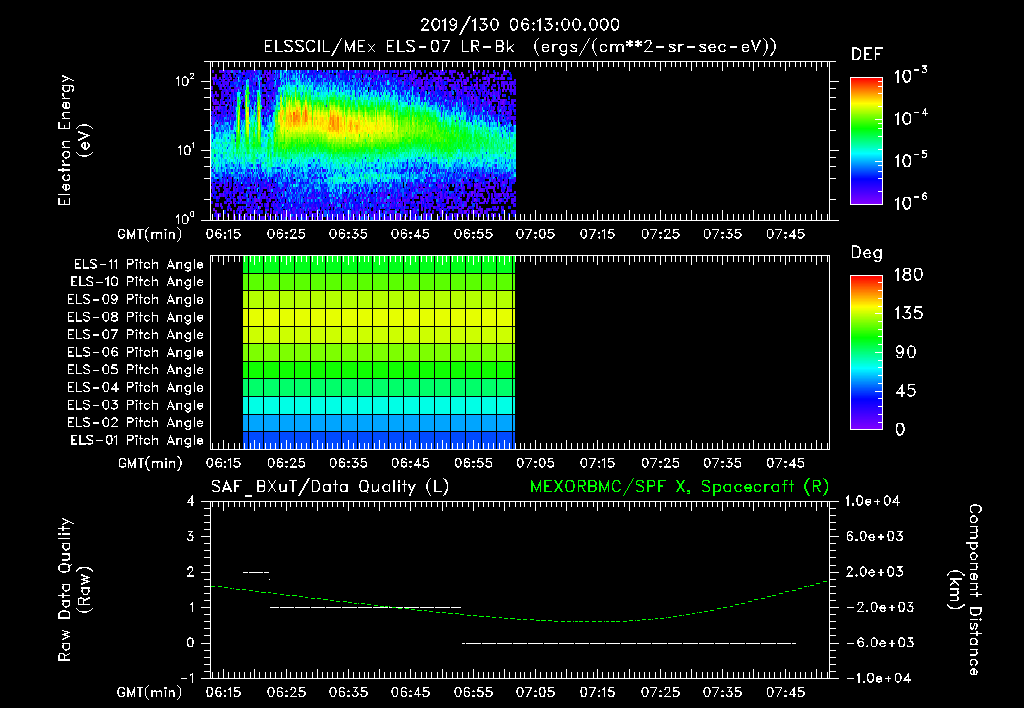Click the 10^-3 tick on DEF color bar
1024x708 pixels.
[910, 75]
